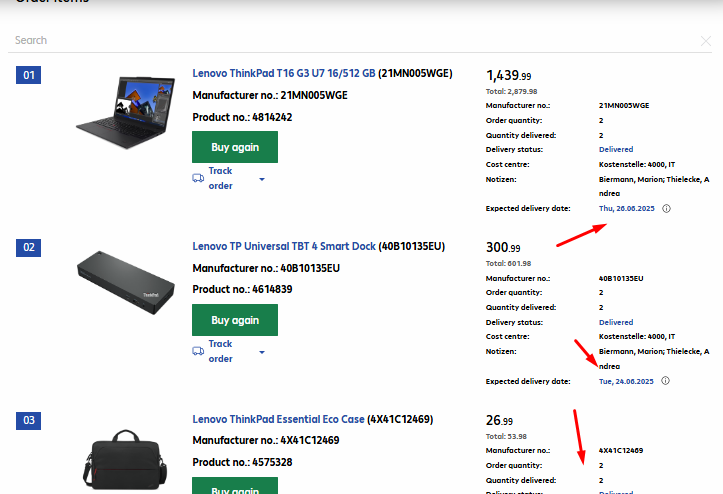723x494 pixels.
Task: Open Lenovo TP Universal TBT 4 Smart Dock link
Action: coord(284,246)
